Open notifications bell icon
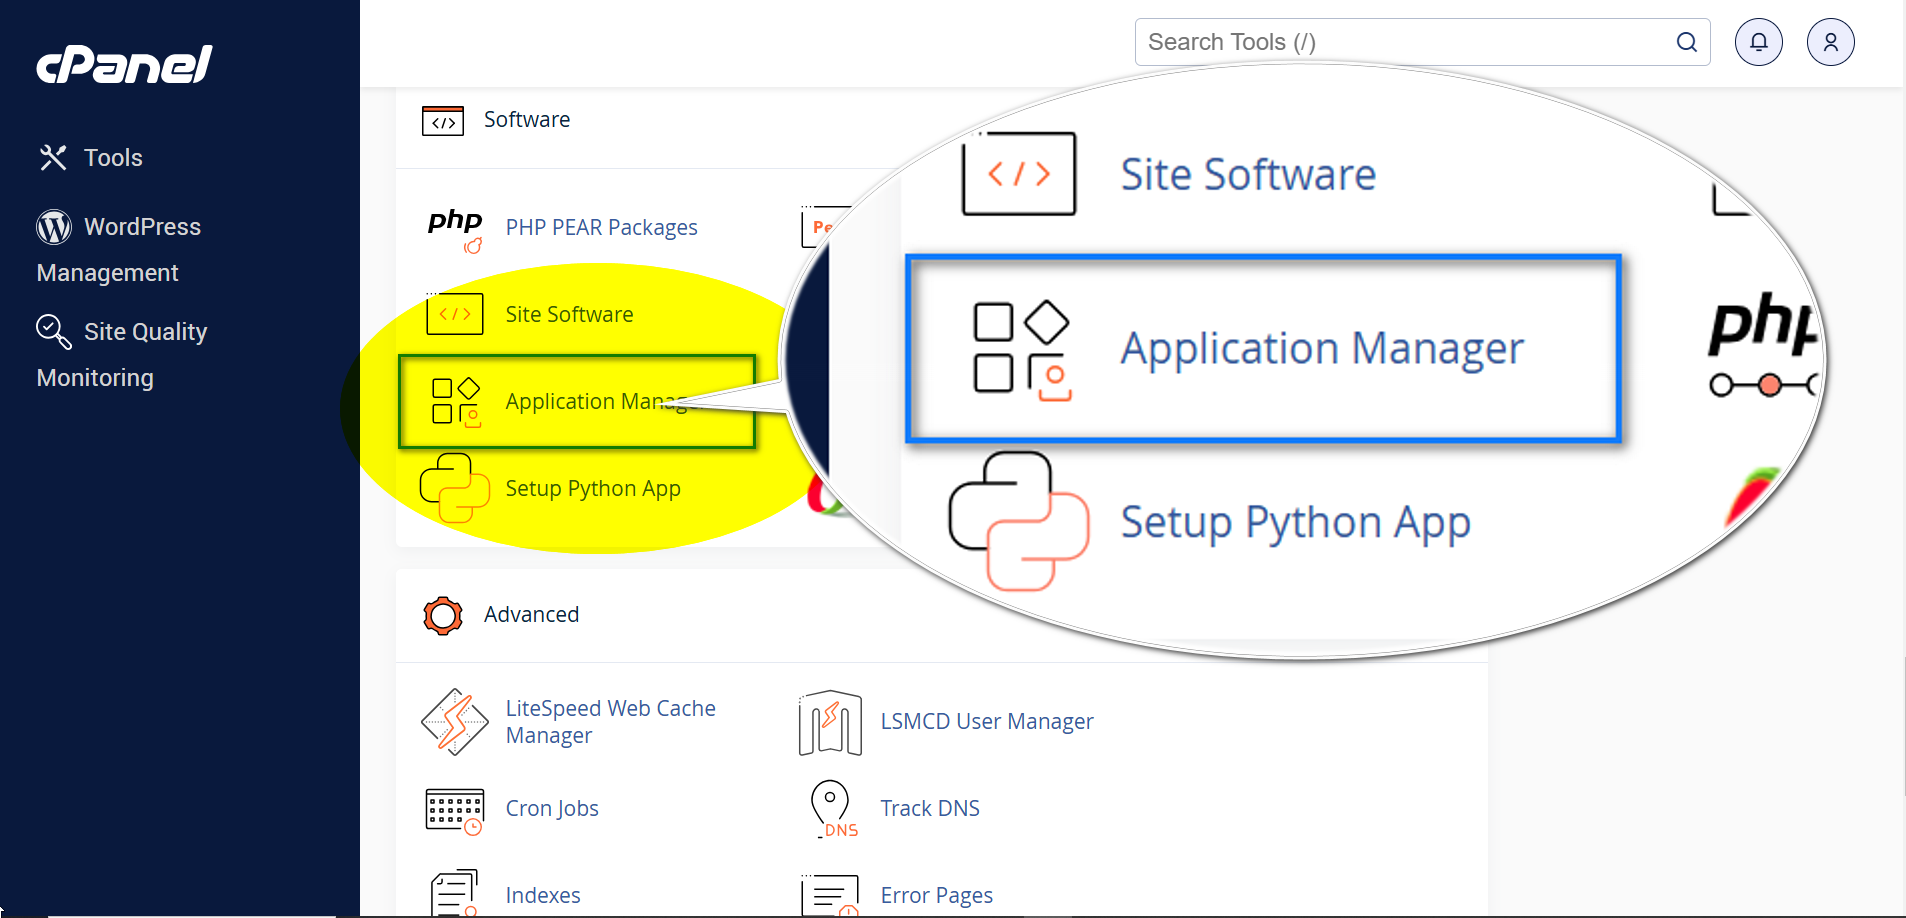 pos(1758,42)
